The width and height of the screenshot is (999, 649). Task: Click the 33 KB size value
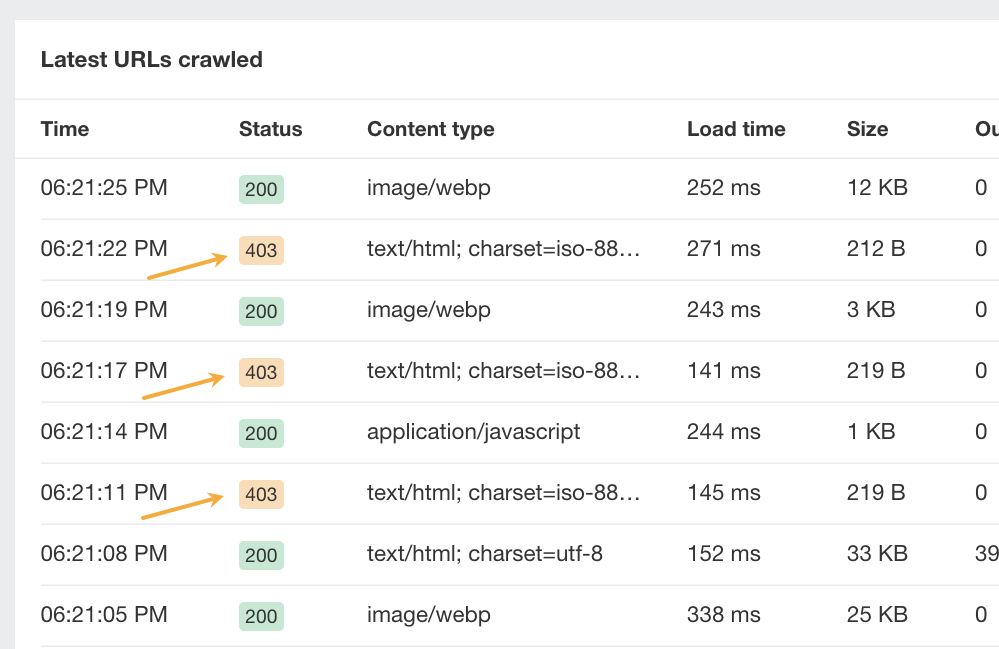point(873,554)
